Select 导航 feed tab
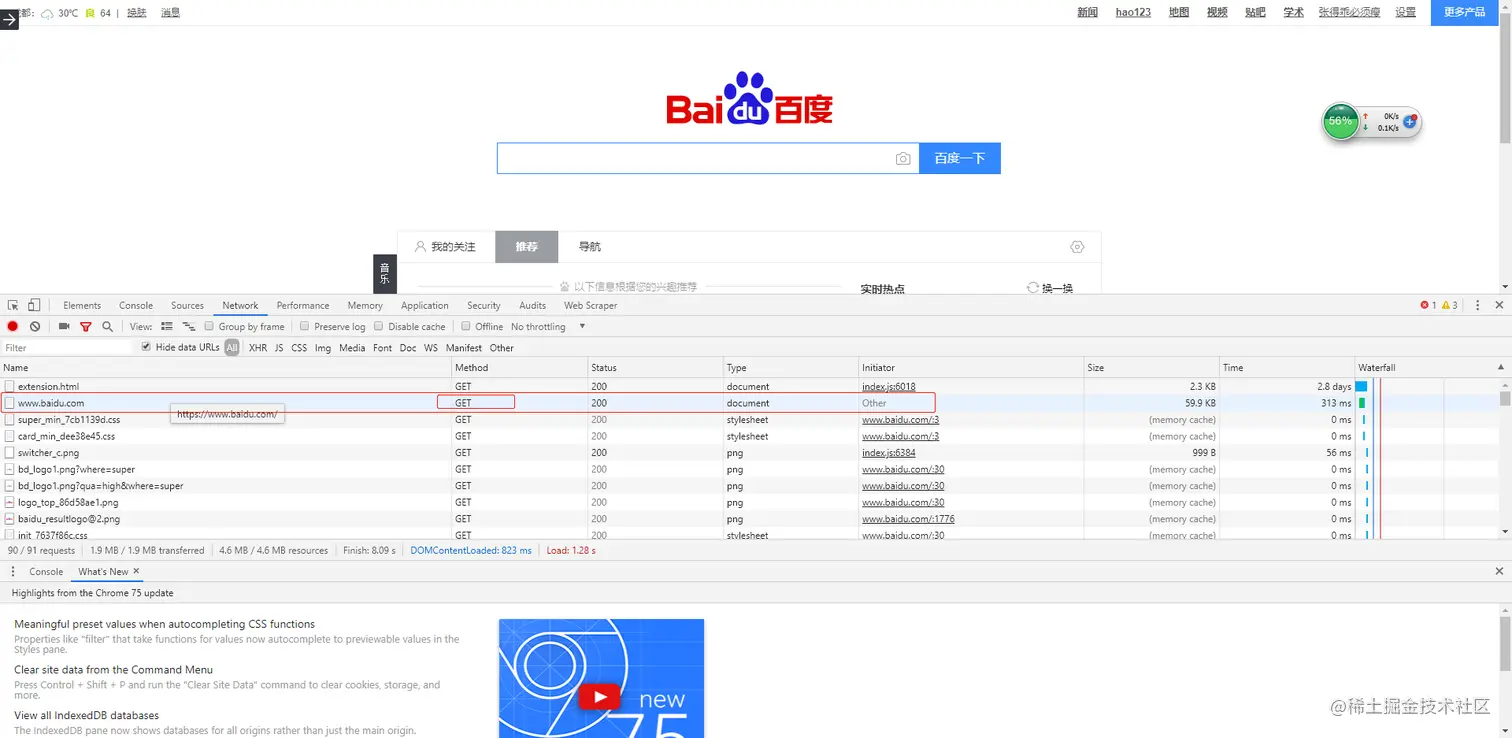This screenshot has height=738, width=1512. pyautogui.click(x=590, y=246)
